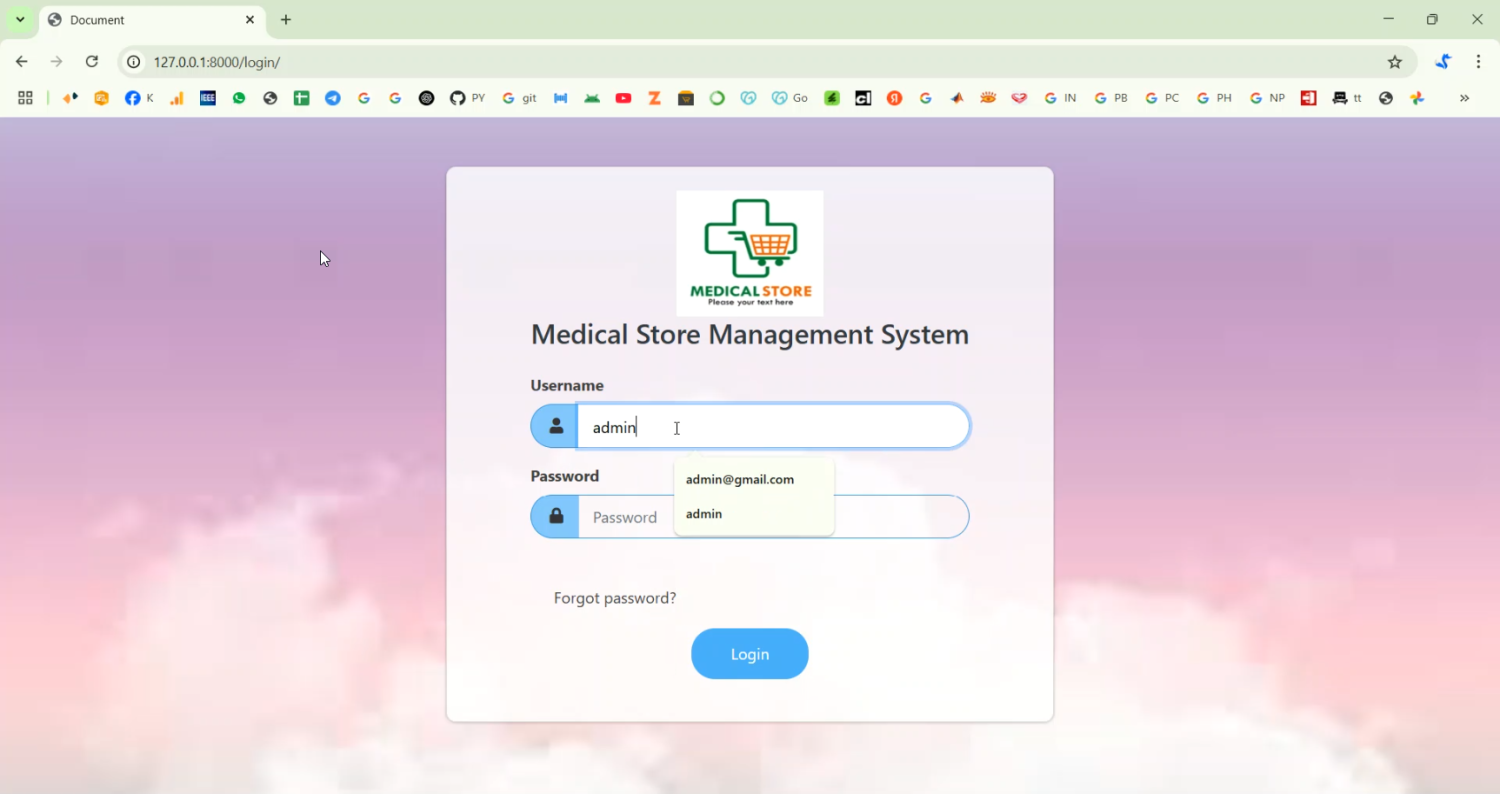Open the YouTube bookmark
Screen dimensions: 1500x794
[623, 98]
